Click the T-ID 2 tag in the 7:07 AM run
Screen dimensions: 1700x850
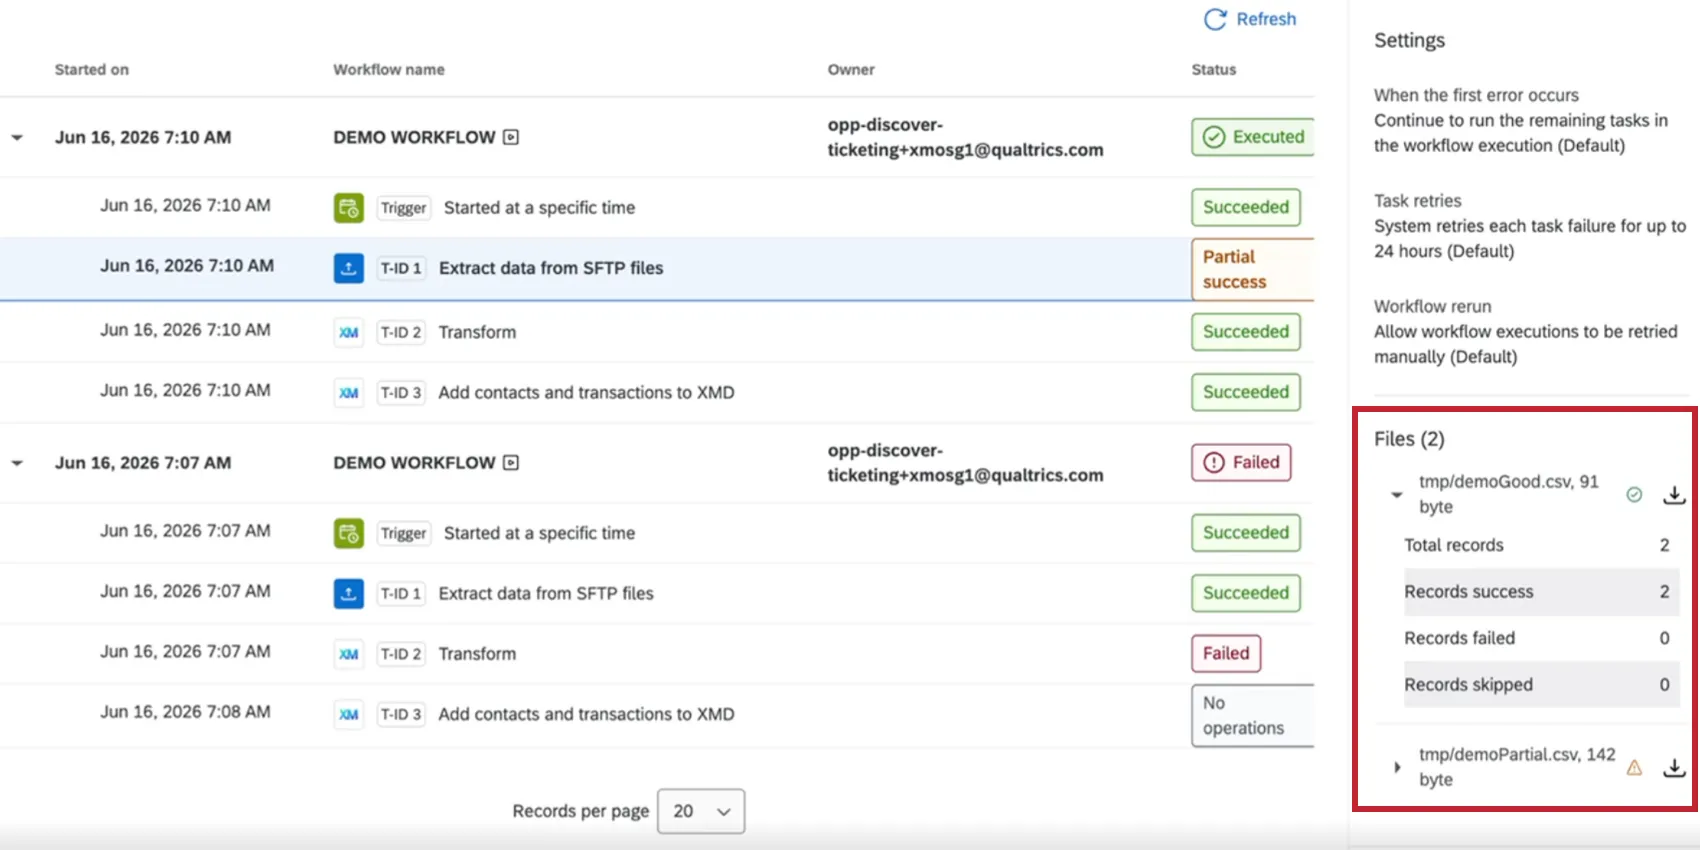401,654
